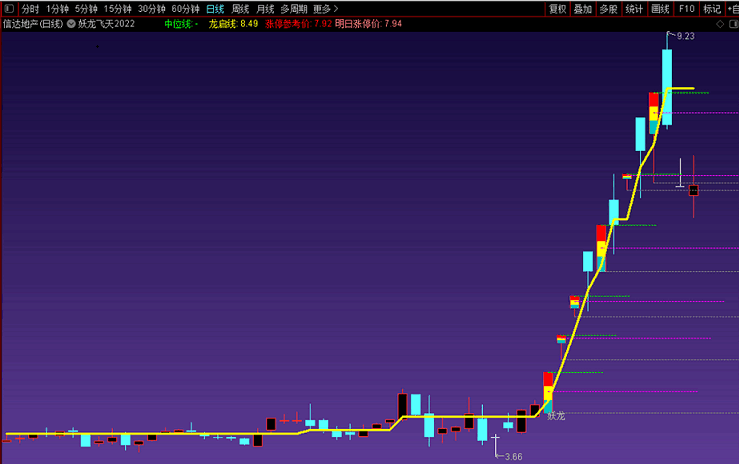Click the 信达地产(日线) stock title
This screenshot has width=739, height=464.
click(x=33, y=24)
